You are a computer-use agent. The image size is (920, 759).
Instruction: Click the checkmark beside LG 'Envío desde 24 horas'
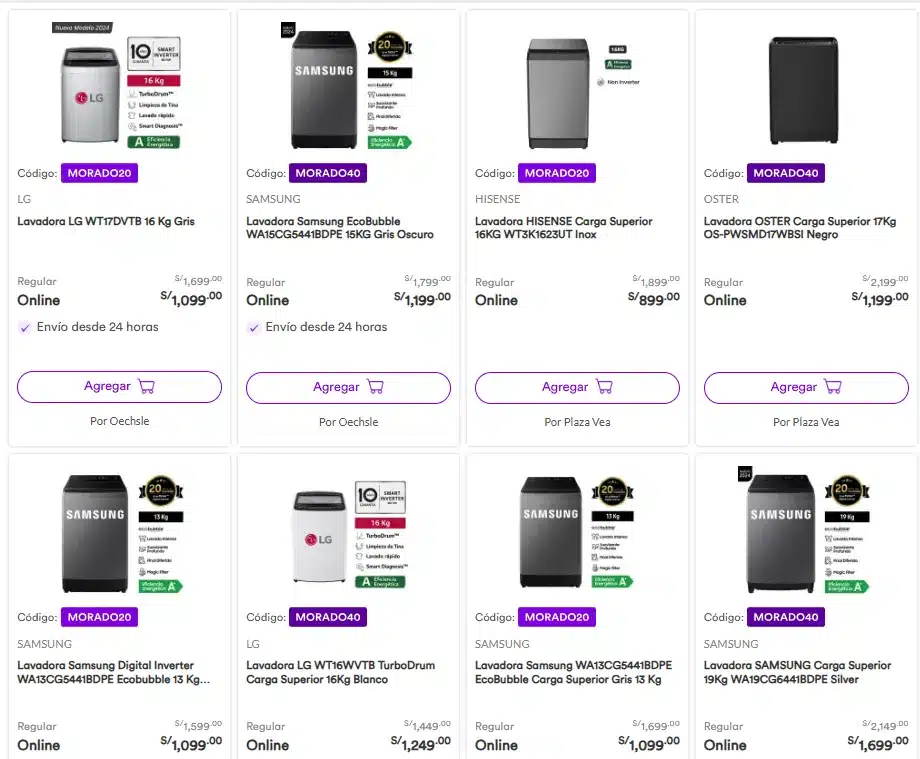coord(25,327)
